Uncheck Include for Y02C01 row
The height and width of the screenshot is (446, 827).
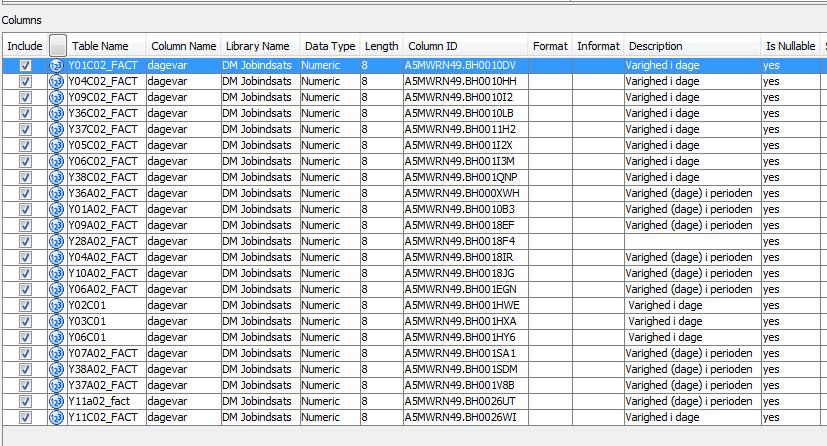pos(25,305)
